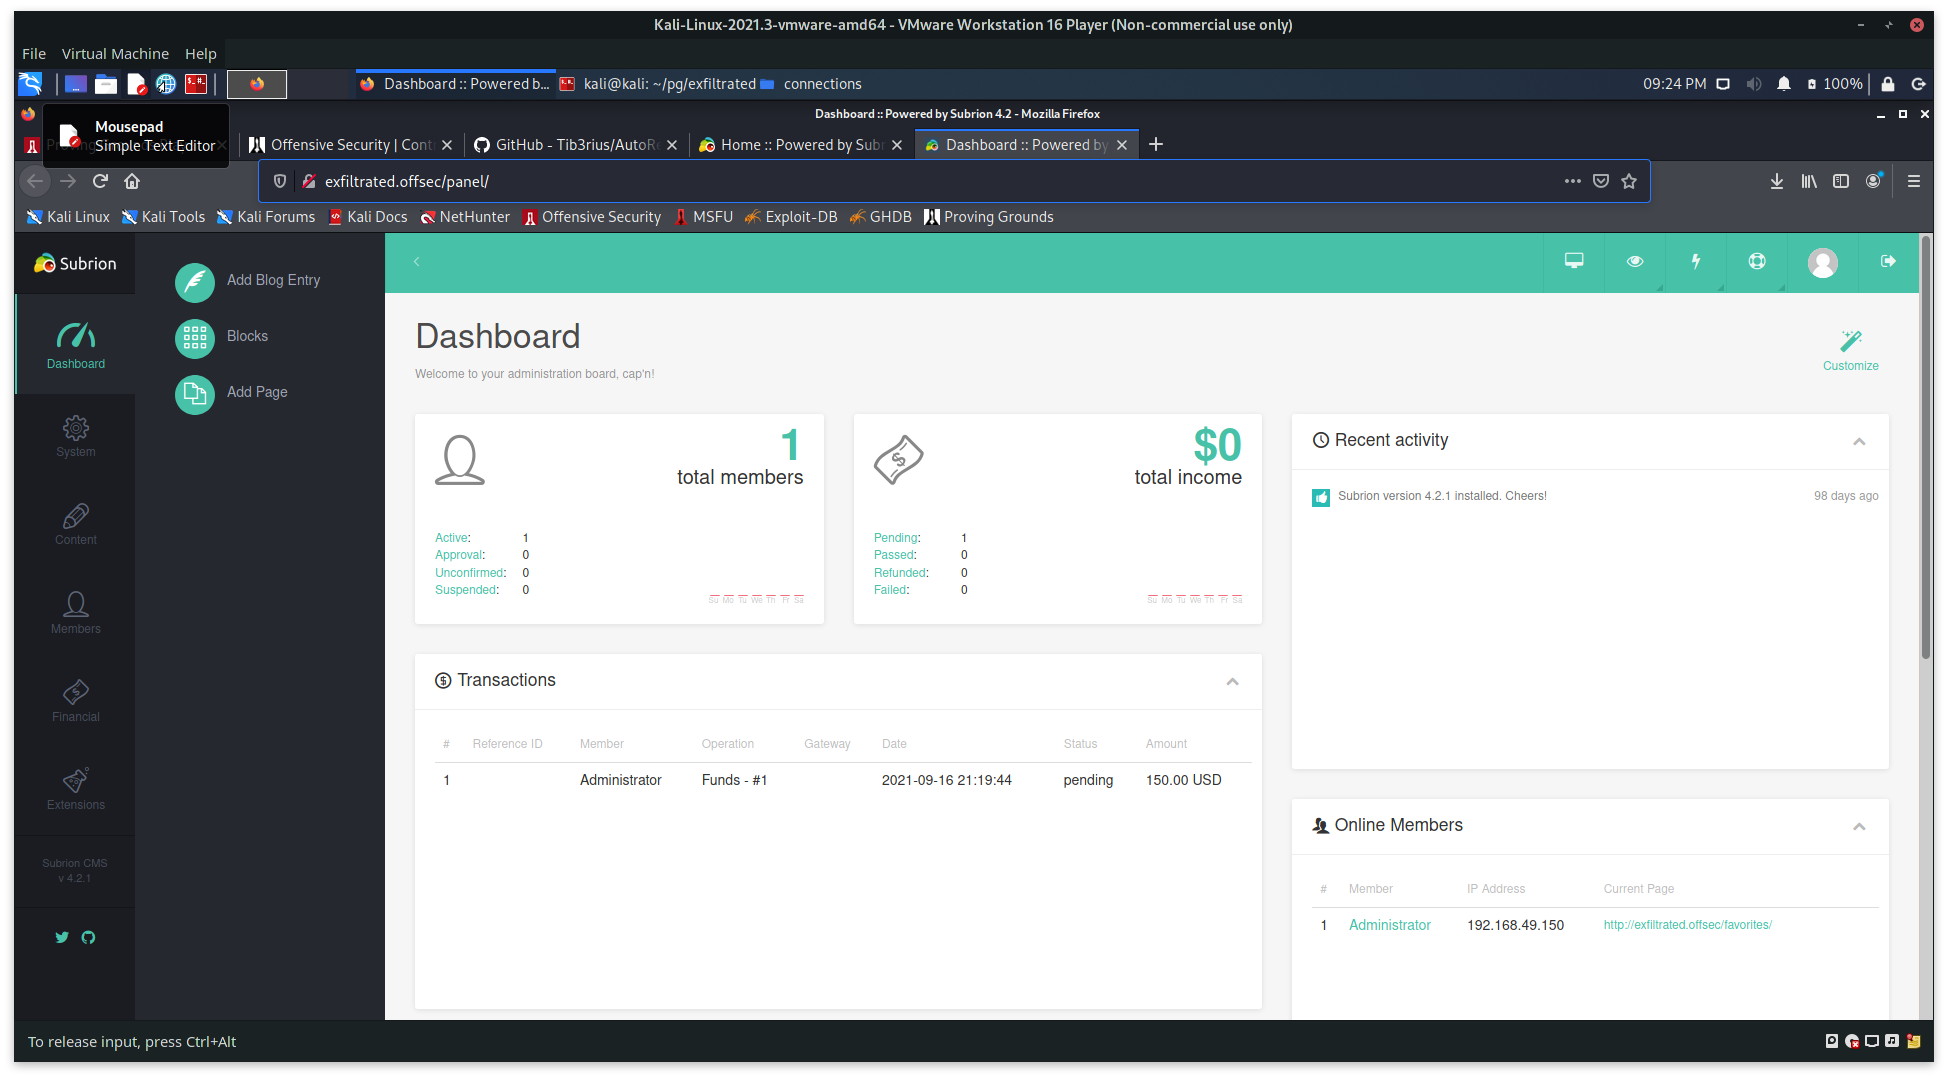Click the lightning quick-actions icon
Viewport: 1948px width, 1079px height.
1696,262
